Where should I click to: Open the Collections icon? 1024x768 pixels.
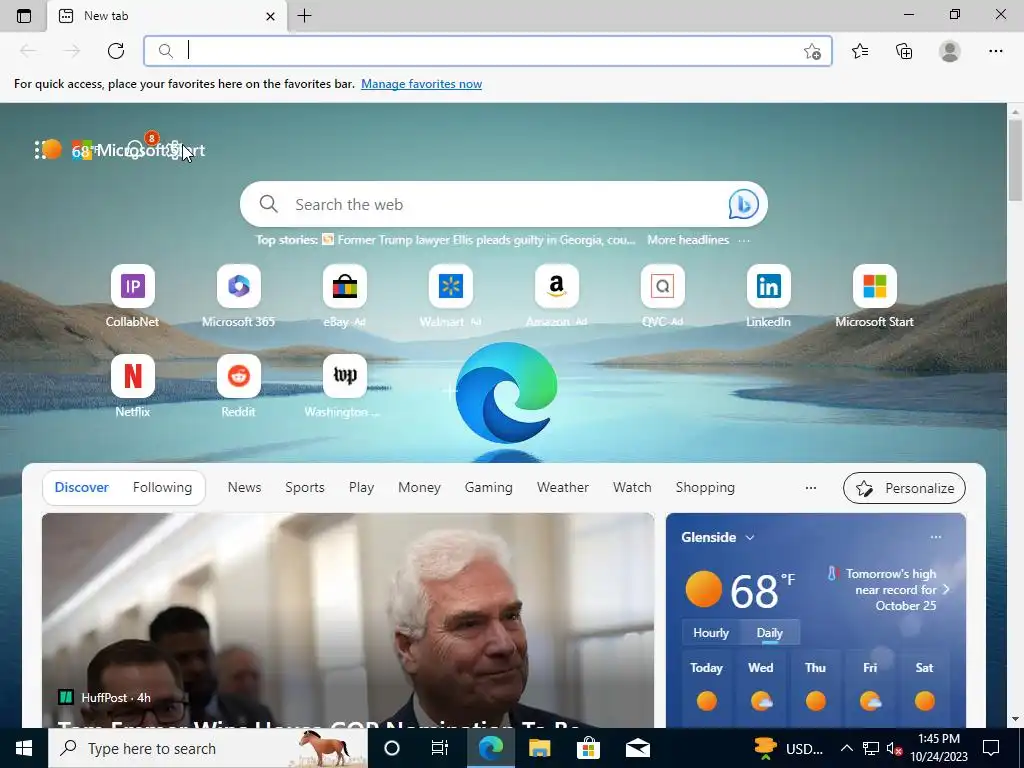[x=904, y=51]
